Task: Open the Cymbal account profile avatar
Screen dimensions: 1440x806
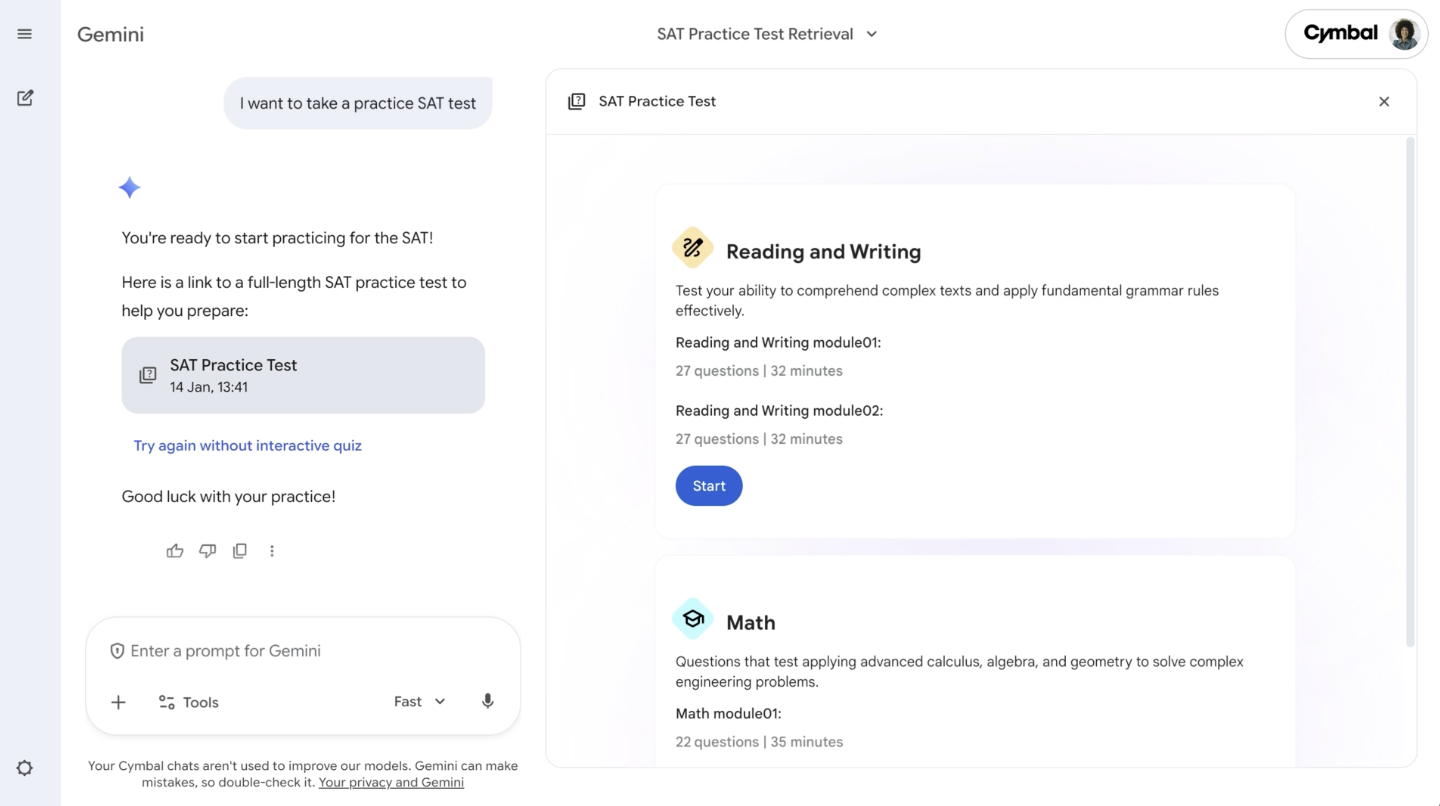Action: point(1404,34)
